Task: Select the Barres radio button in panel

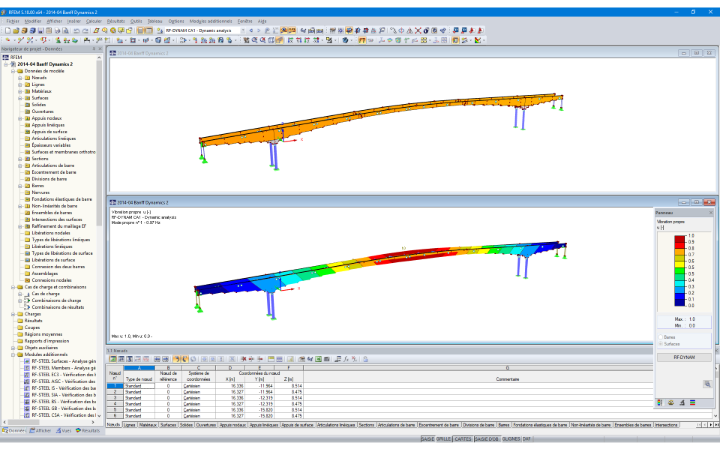Action: [661, 337]
